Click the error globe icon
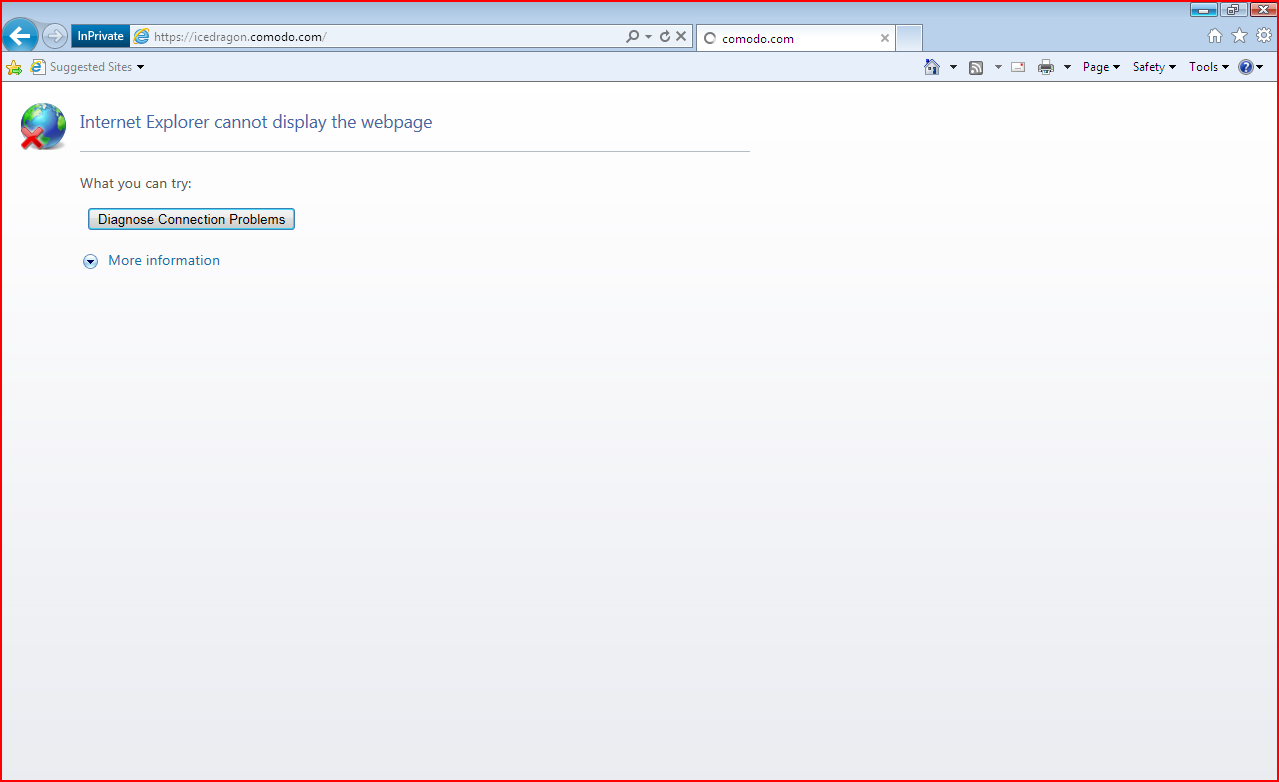This screenshot has width=1279, height=782. [x=43, y=127]
